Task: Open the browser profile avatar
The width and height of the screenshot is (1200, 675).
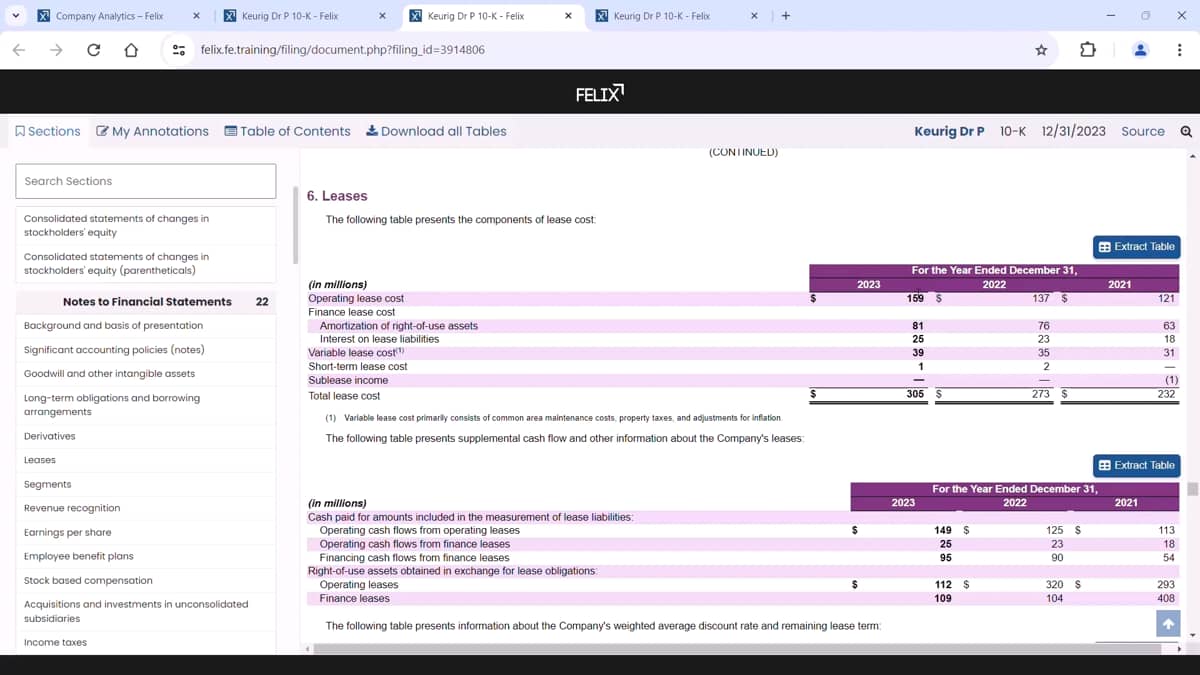Action: tap(1140, 50)
